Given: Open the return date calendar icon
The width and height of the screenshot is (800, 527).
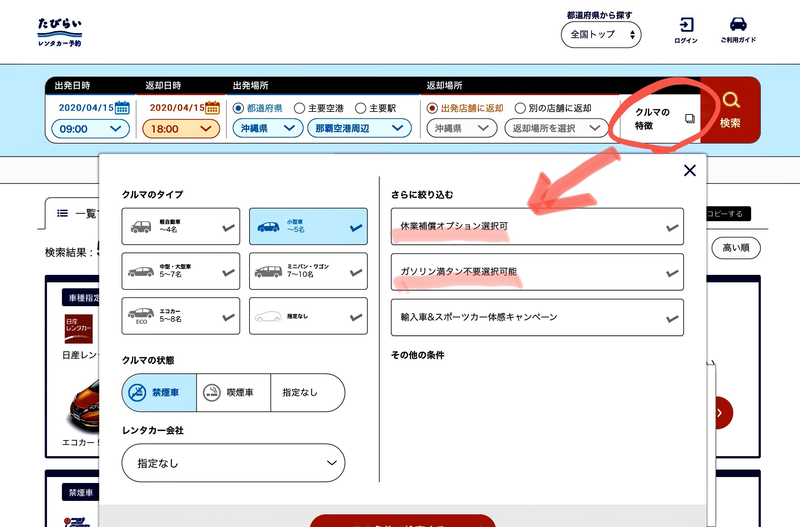Looking at the screenshot, I should coord(212,108).
